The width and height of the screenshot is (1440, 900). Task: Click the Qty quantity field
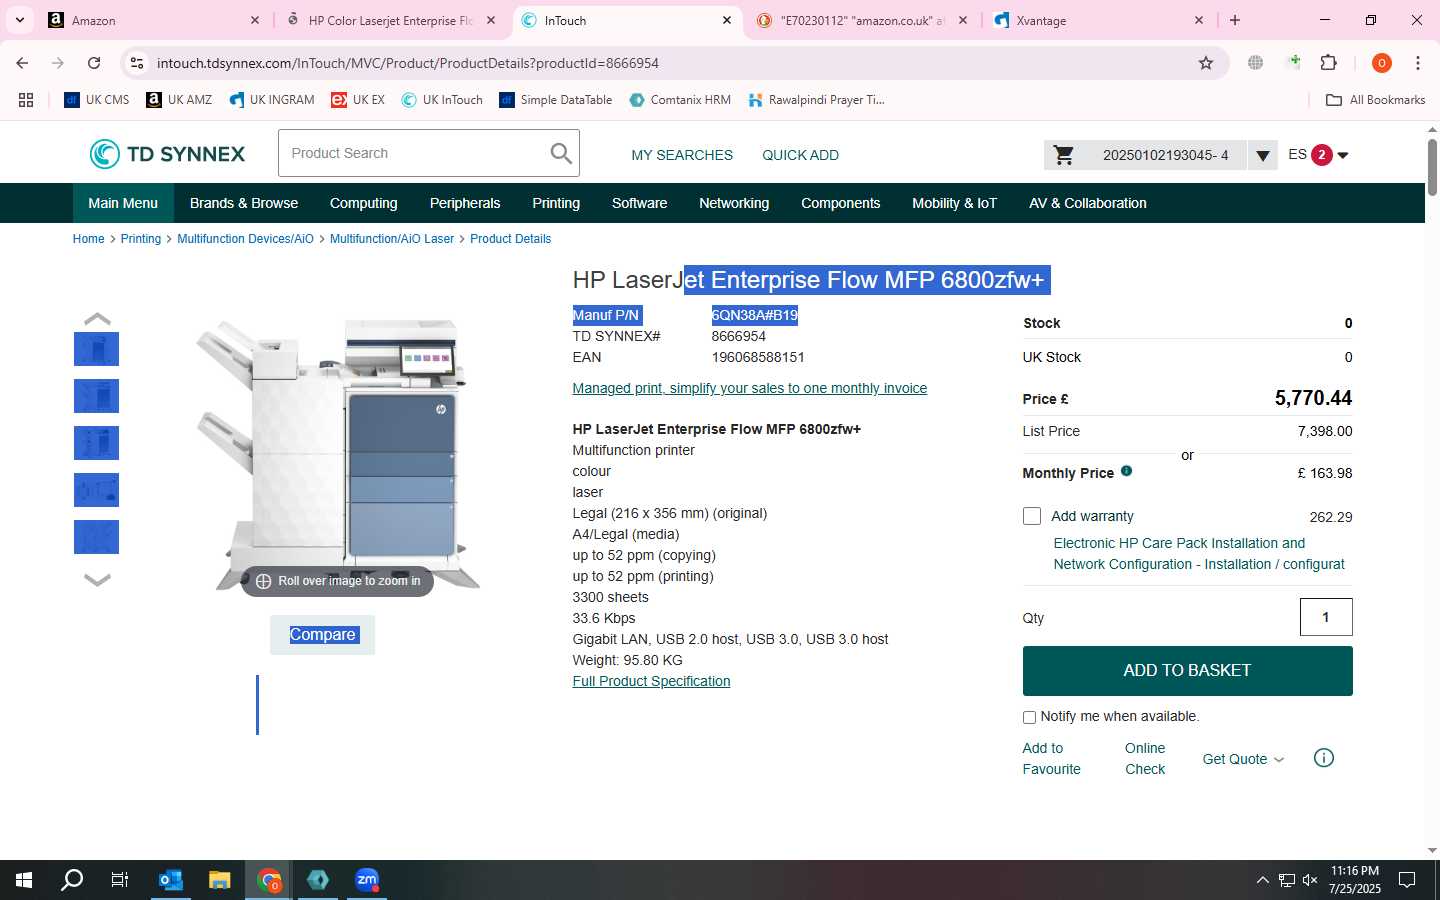1326,617
